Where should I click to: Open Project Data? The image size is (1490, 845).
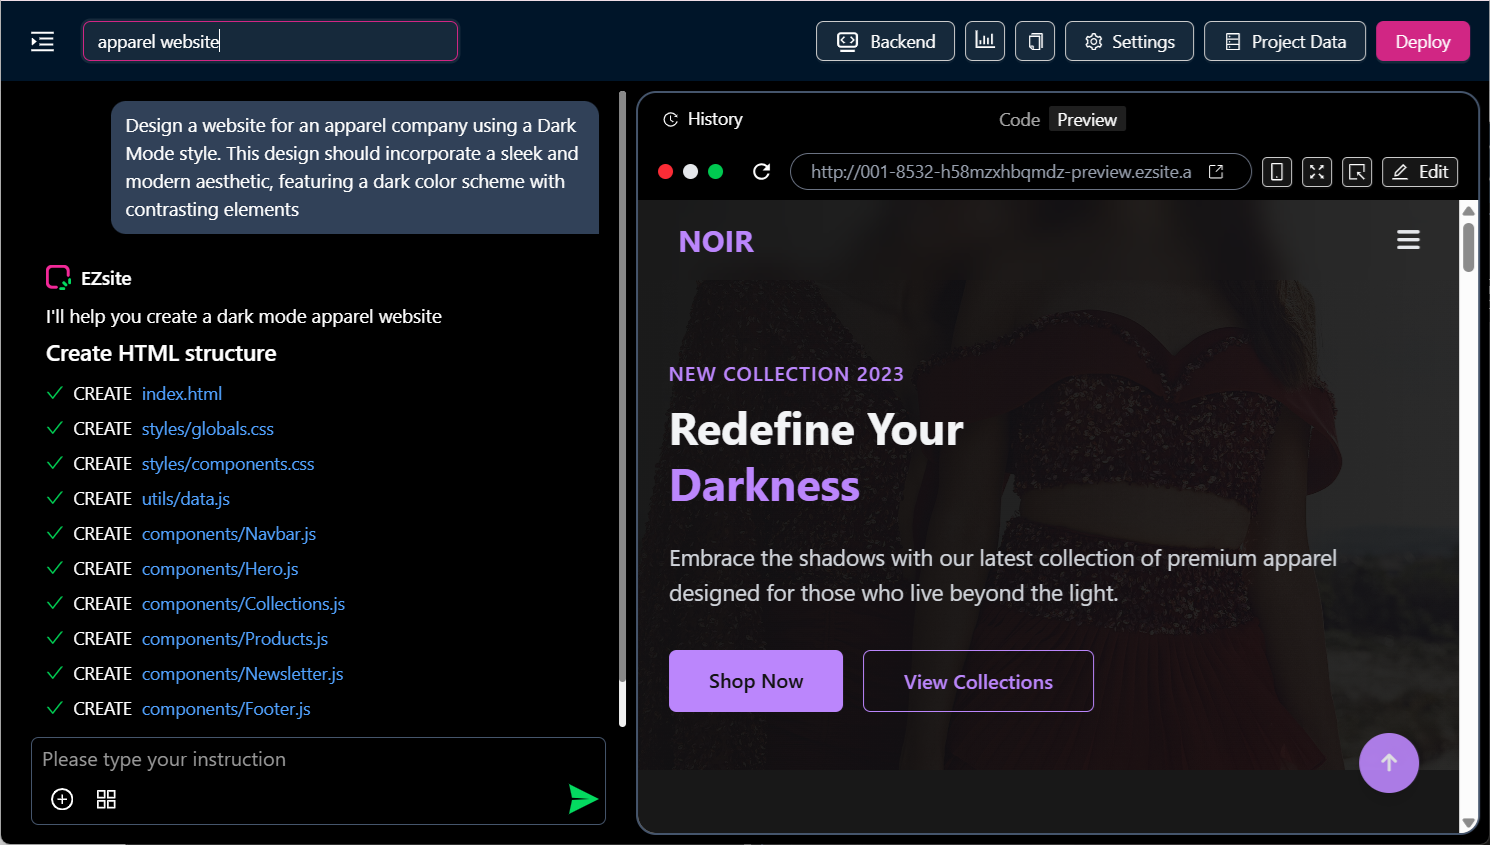click(1285, 41)
